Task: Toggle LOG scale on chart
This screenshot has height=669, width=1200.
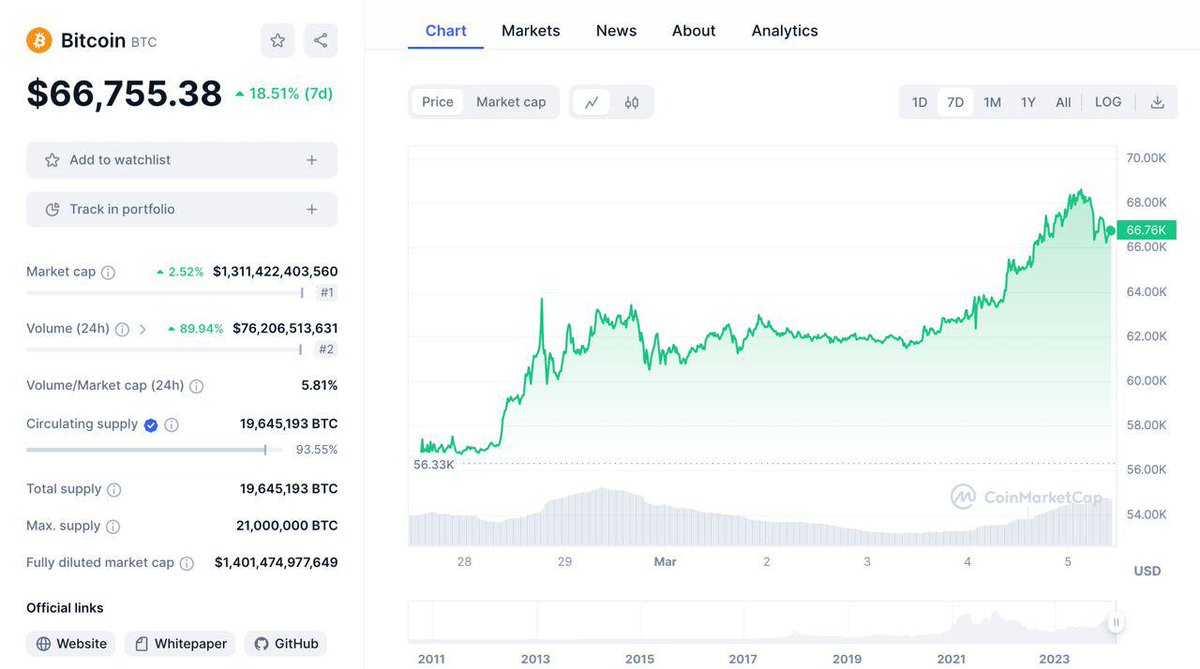Action: click(1108, 102)
